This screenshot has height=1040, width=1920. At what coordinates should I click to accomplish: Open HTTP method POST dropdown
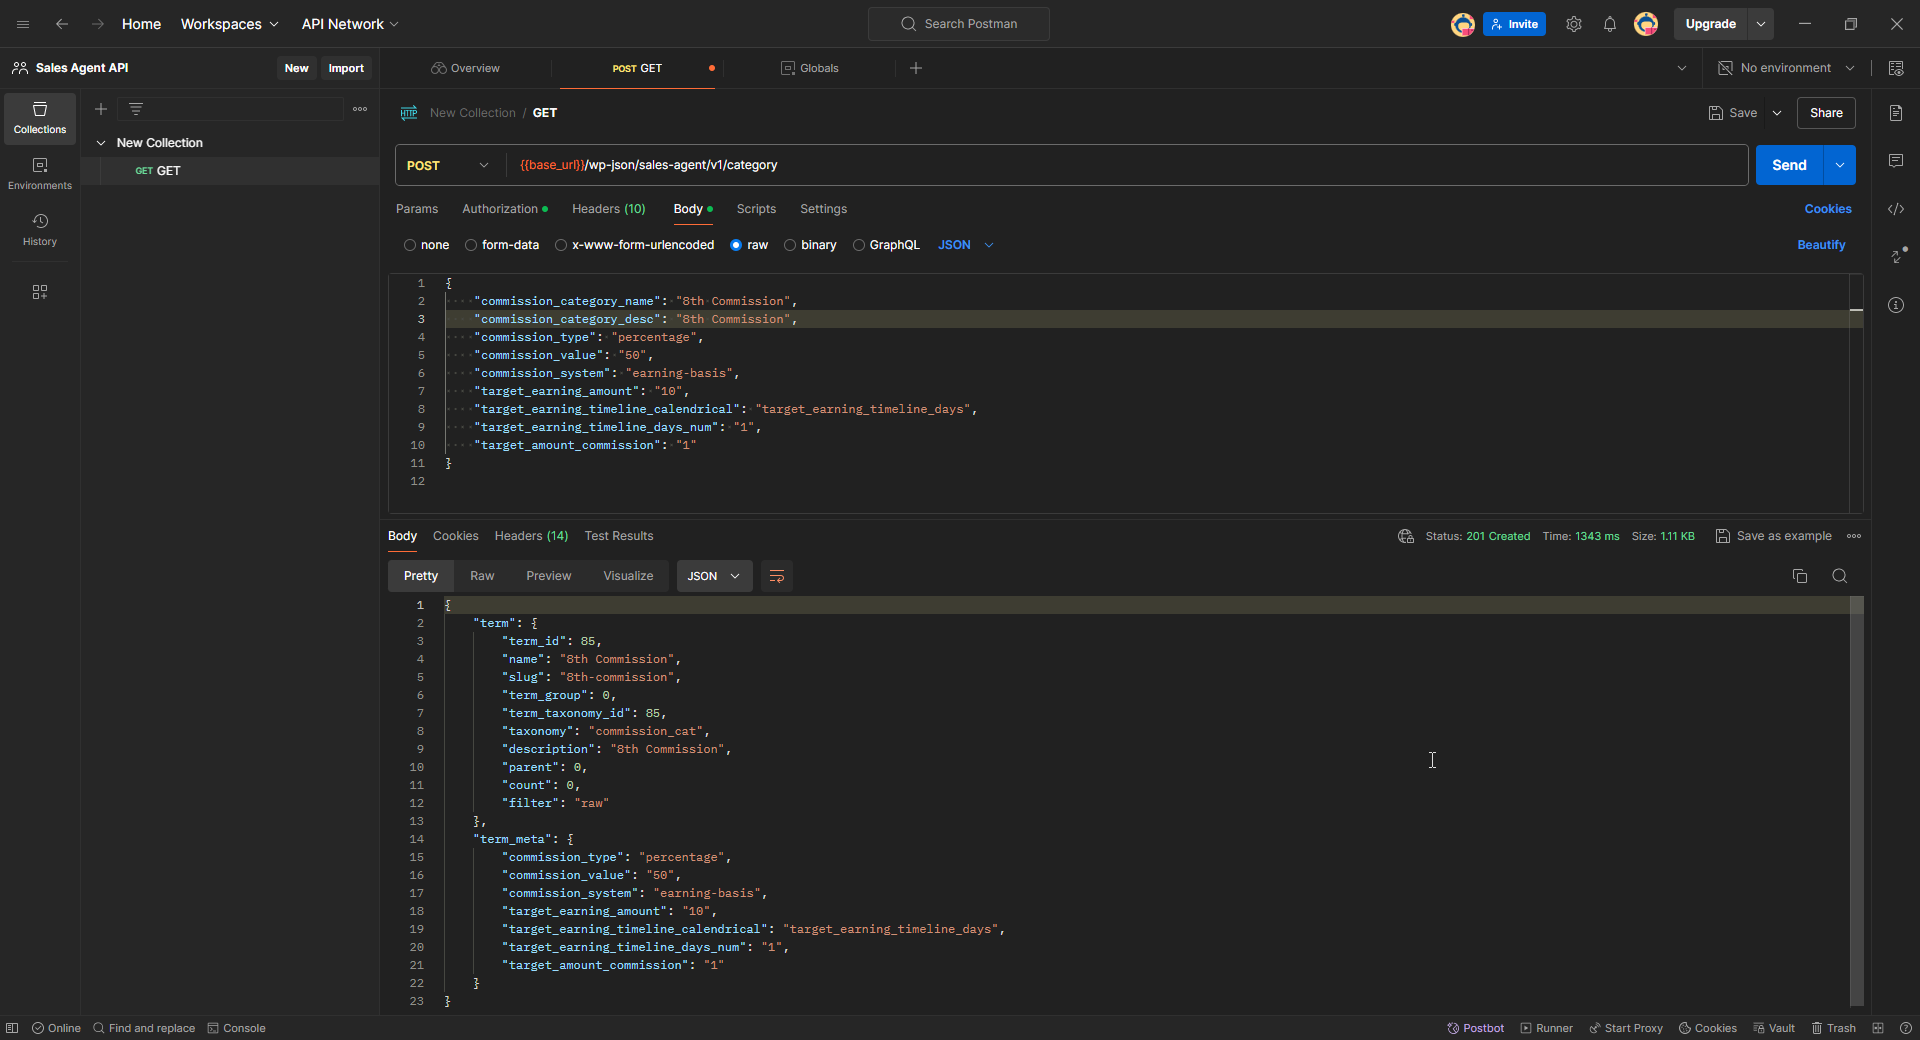tap(448, 165)
